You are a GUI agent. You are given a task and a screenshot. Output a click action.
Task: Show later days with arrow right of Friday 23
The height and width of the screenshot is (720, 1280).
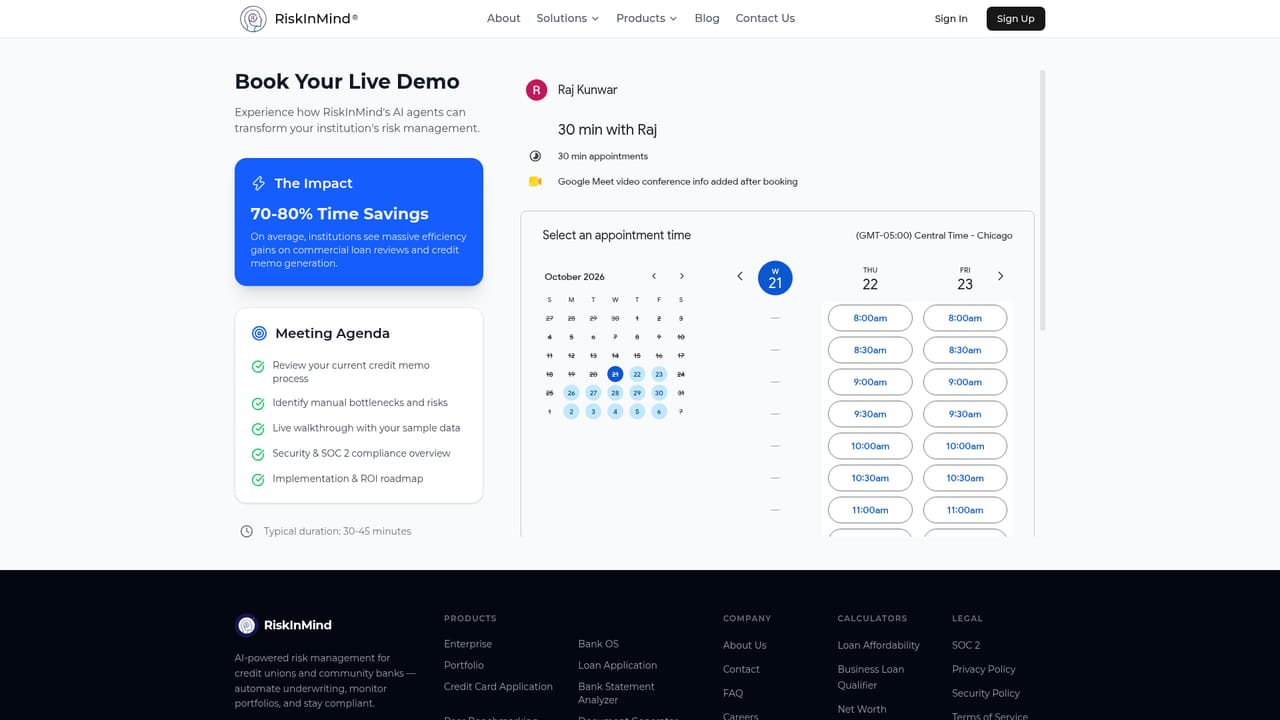[x=1000, y=276]
